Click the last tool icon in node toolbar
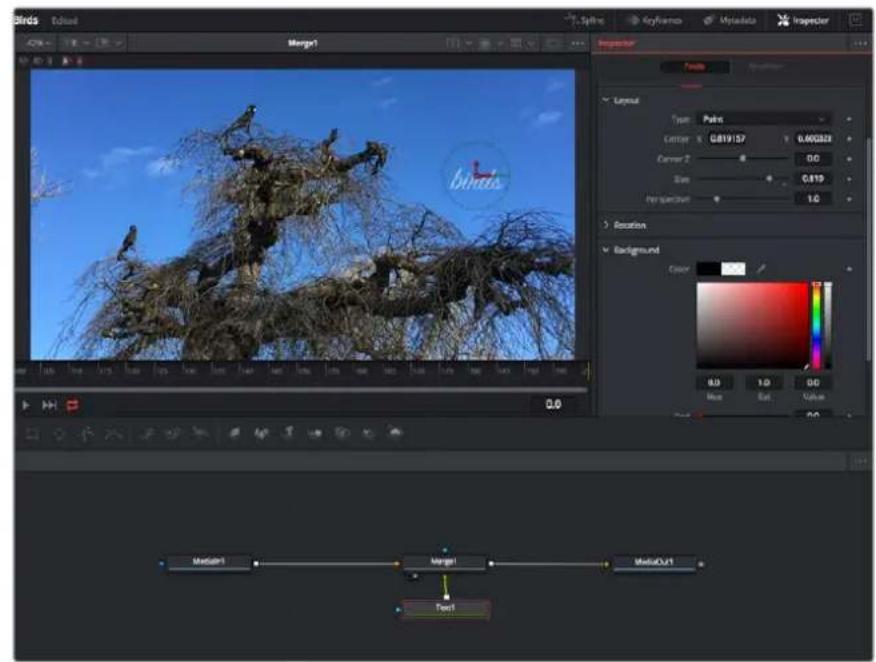This screenshot has width=876, height=662. click(x=396, y=433)
